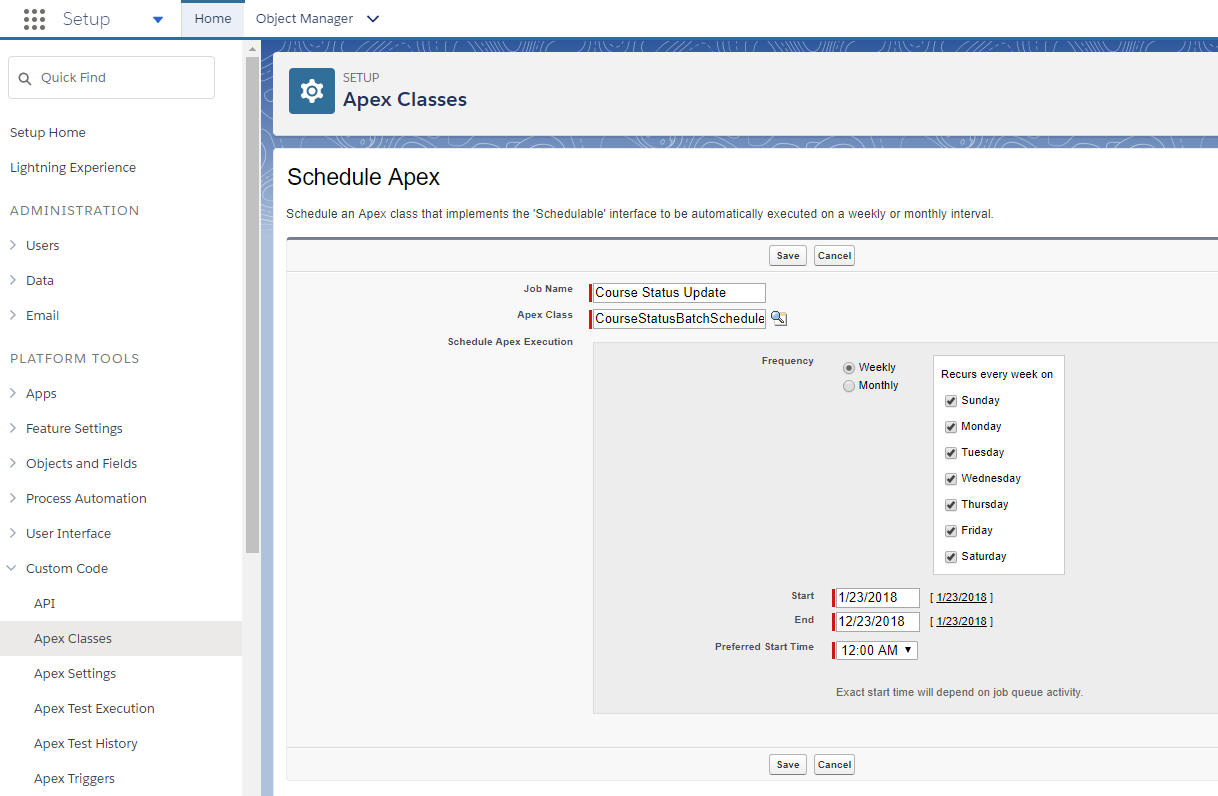Uncheck the Monday checkbox
This screenshot has height=796, width=1218.
click(x=951, y=427)
